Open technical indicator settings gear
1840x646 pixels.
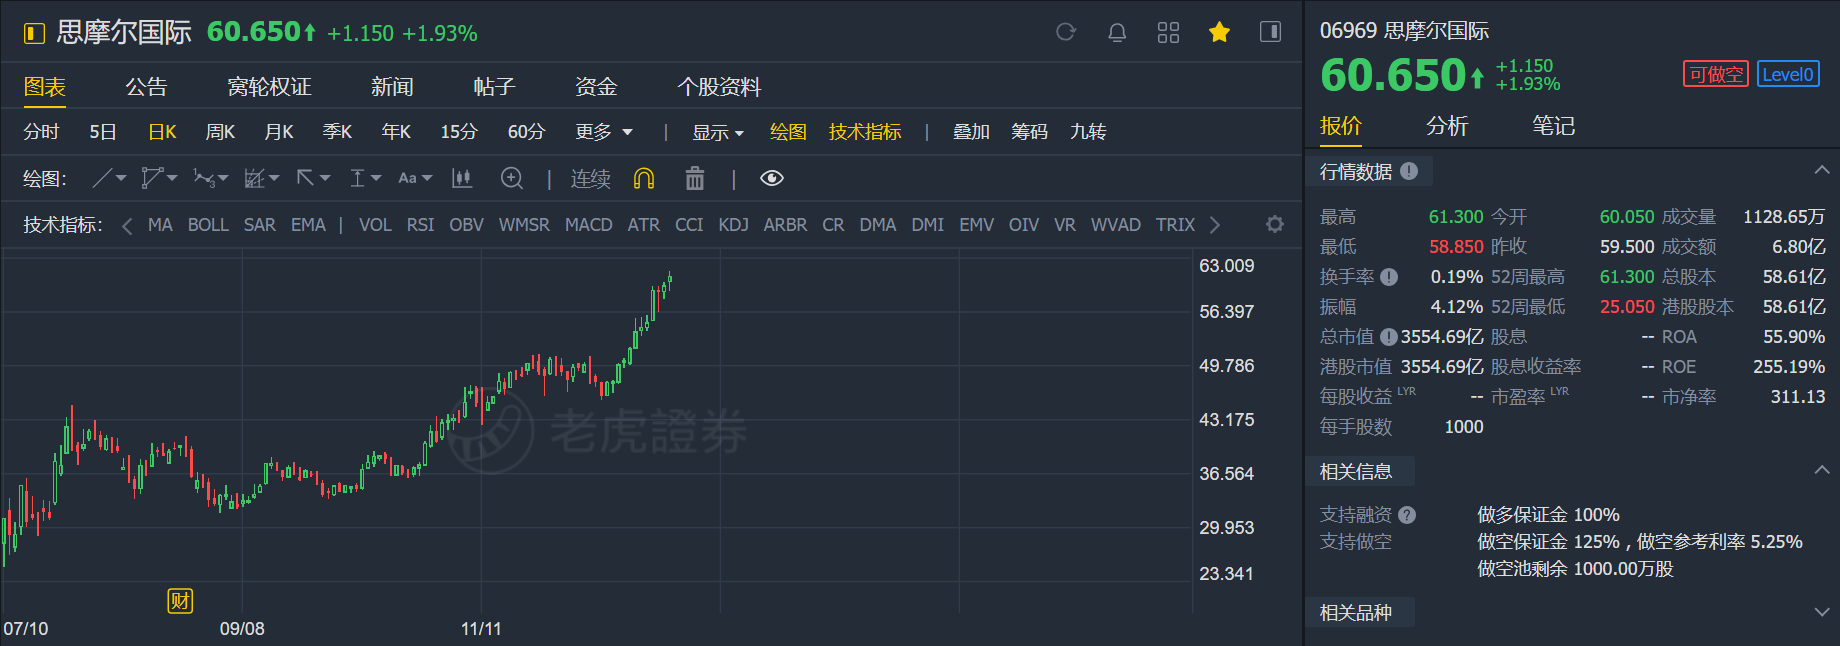click(x=1274, y=224)
